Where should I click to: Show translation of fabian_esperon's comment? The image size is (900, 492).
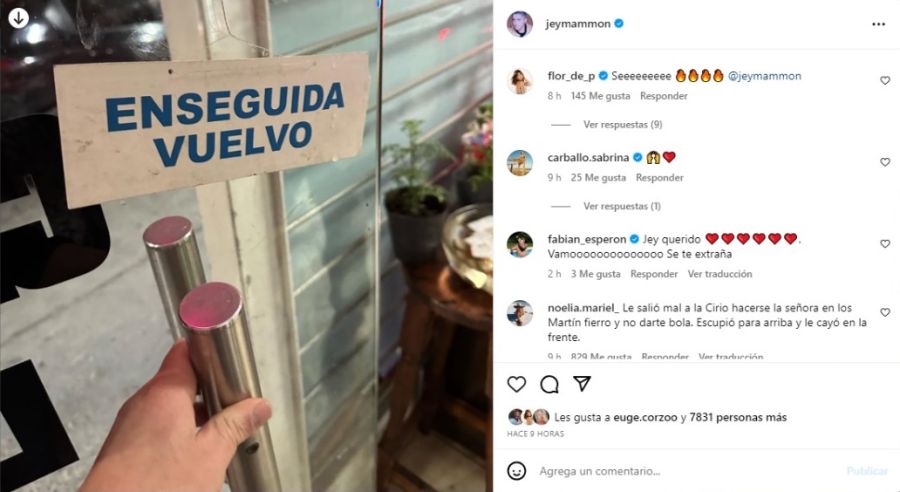[x=720, y=274]
